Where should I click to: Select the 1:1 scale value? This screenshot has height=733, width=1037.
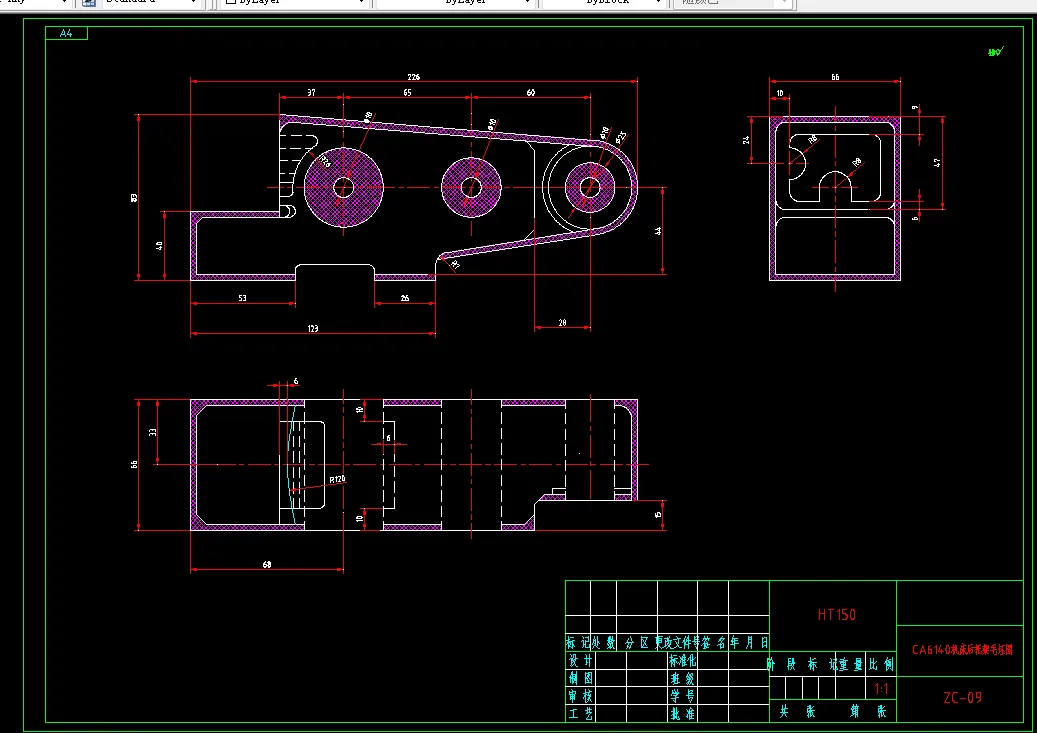pos(882,689)
